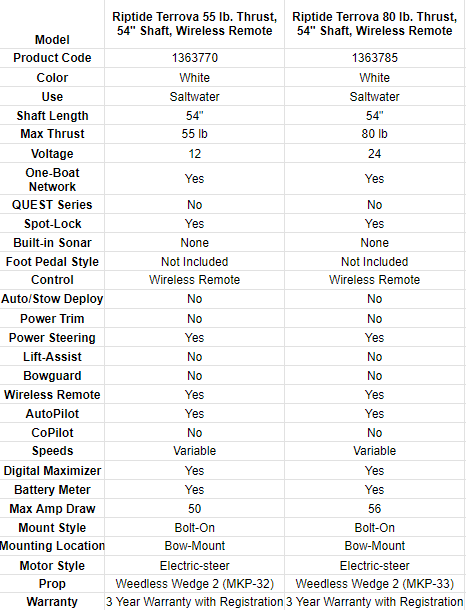The width and height of the screenshot is (466, 610).
Task: Click the Max Amp Draw value 56
Action: (375, 509)
